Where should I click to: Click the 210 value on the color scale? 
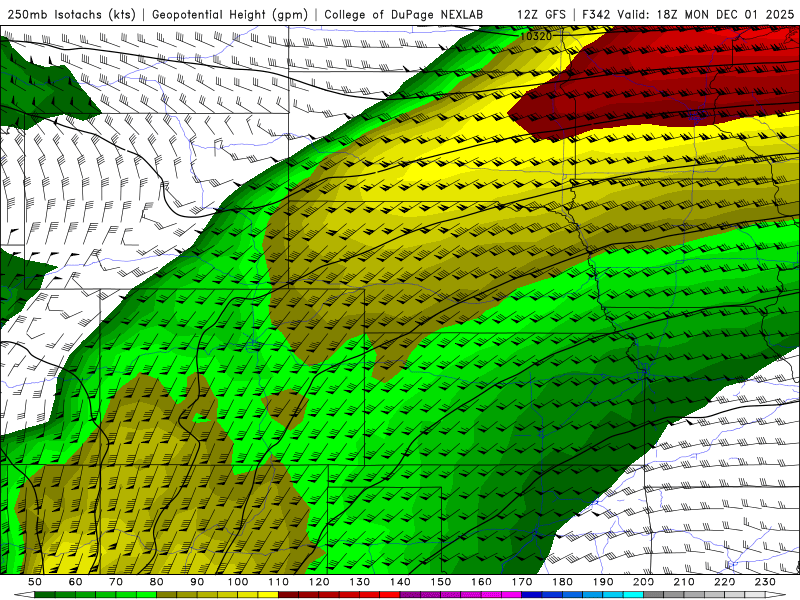point(684,582)
